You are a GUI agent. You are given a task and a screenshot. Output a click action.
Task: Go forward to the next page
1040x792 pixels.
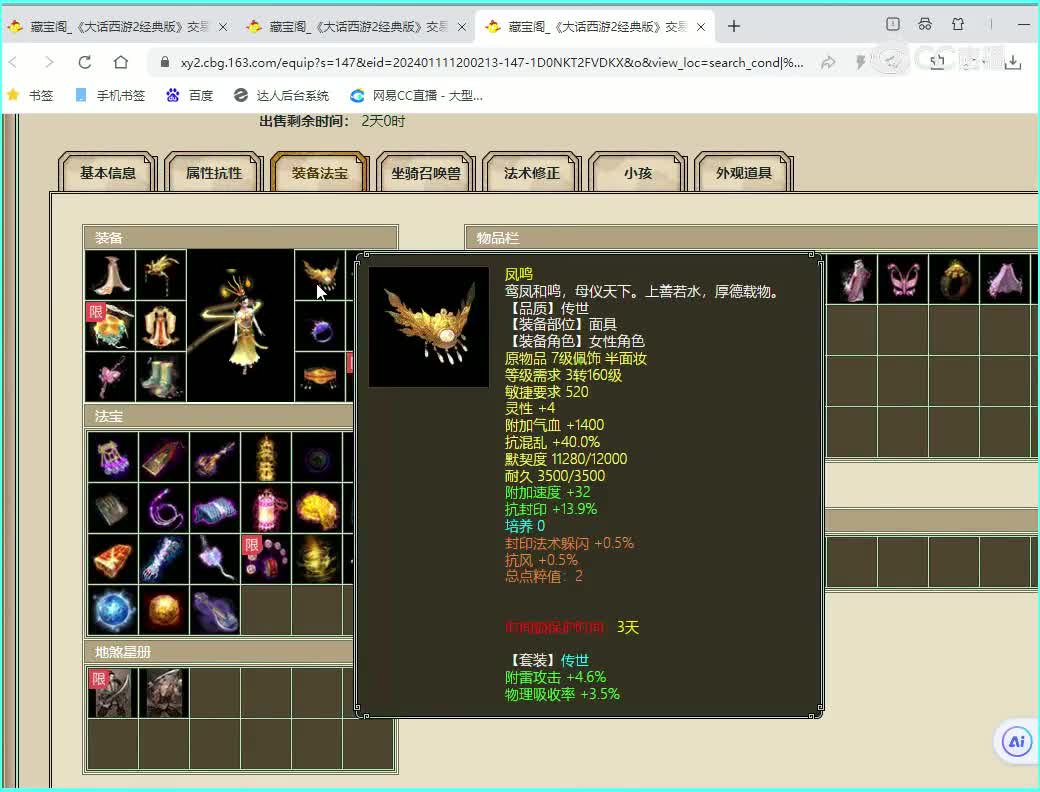point(49,62)
